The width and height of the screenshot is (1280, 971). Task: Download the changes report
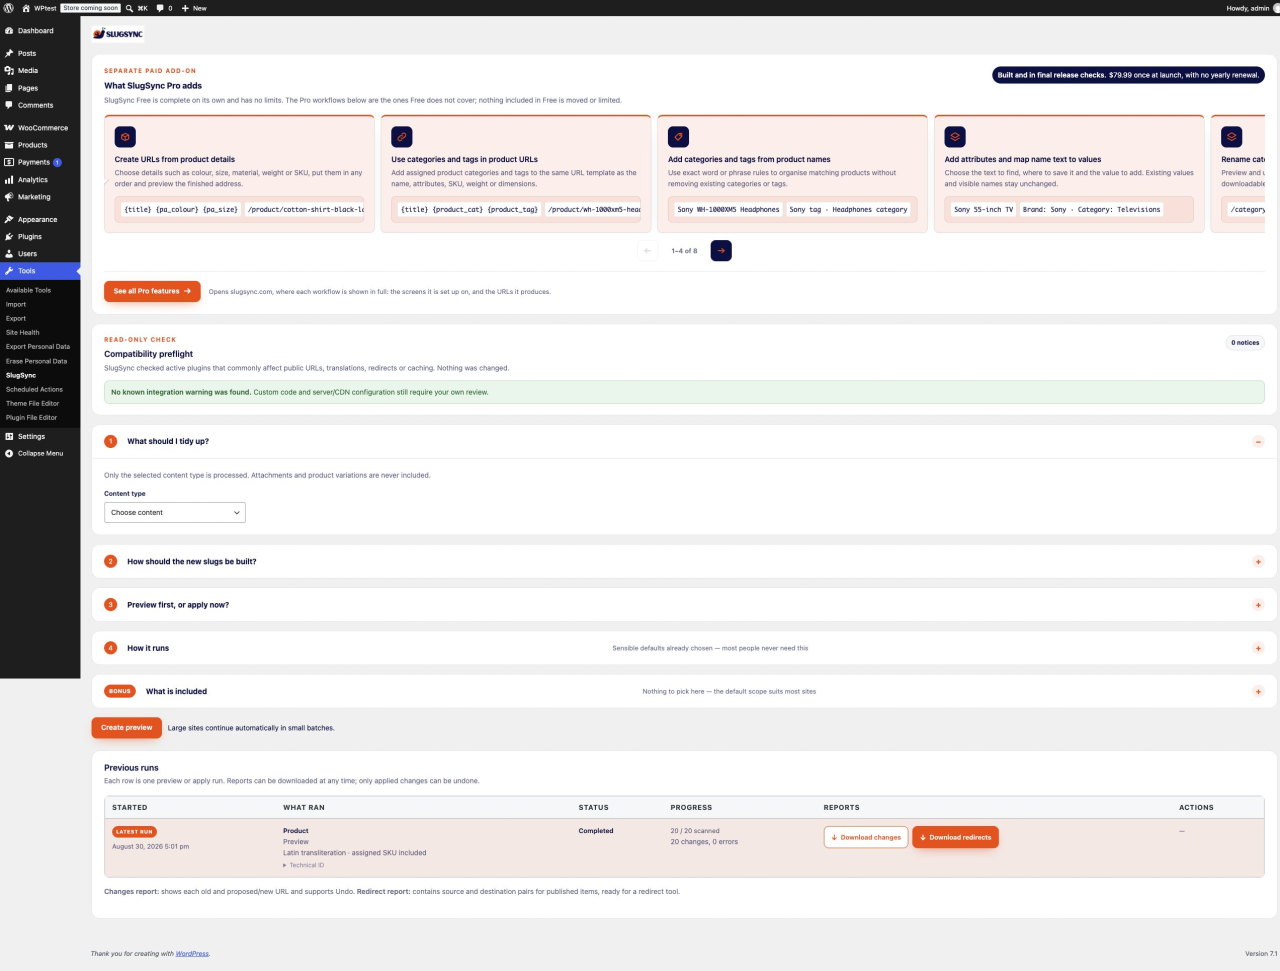pyautogui.click(x=866, y=837)
